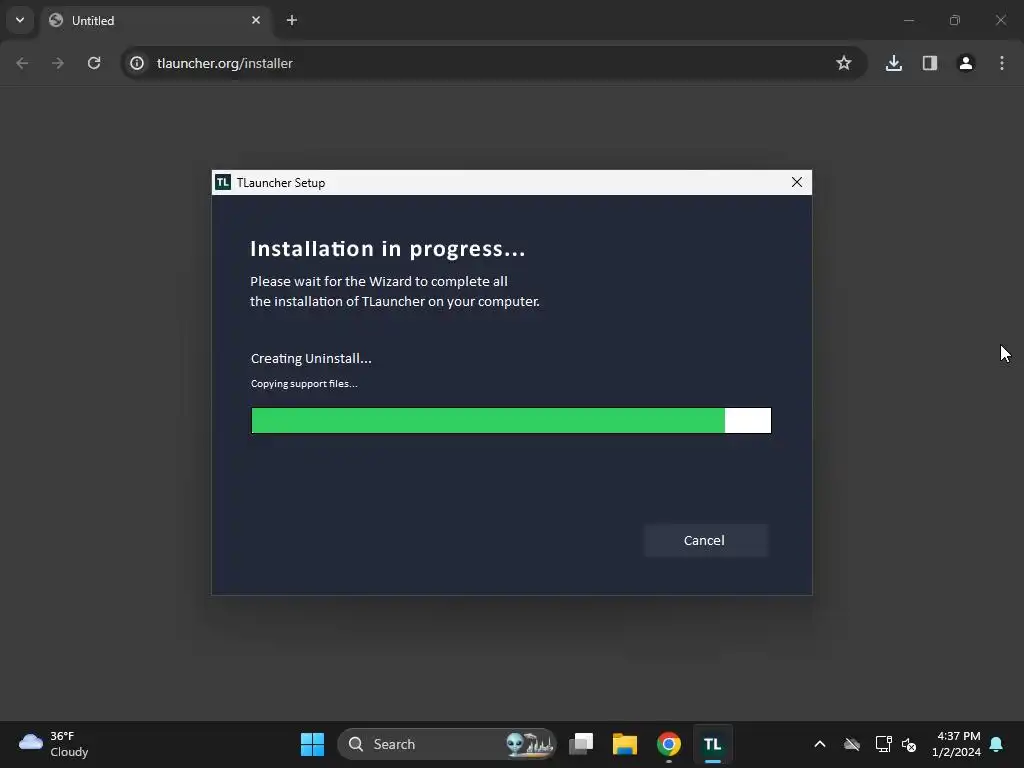Open the Windows Start menu
Viewport: 1024px width, 768px height.
pos(312,744)
